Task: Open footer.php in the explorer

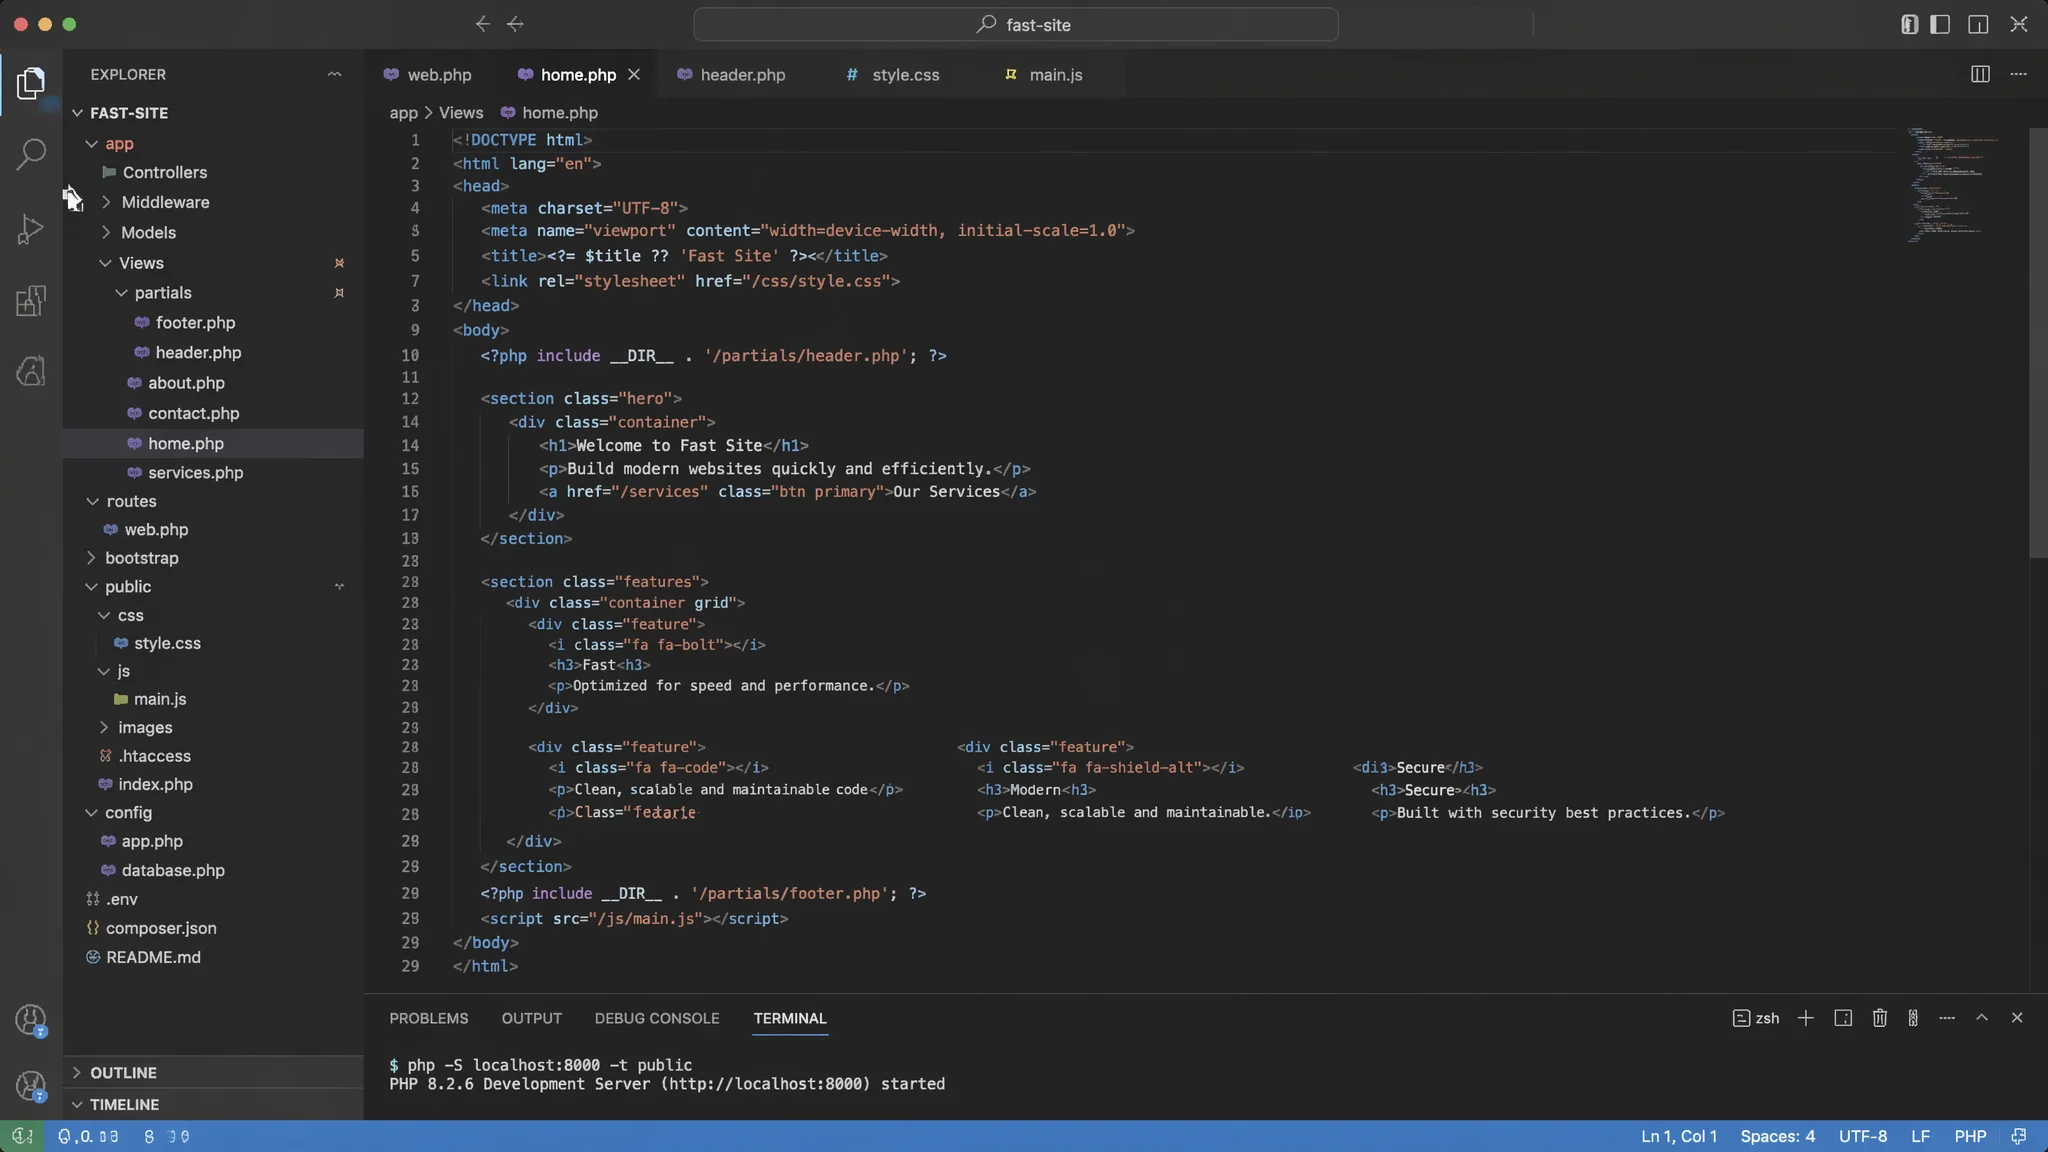Action: click(x=195, y=323)
